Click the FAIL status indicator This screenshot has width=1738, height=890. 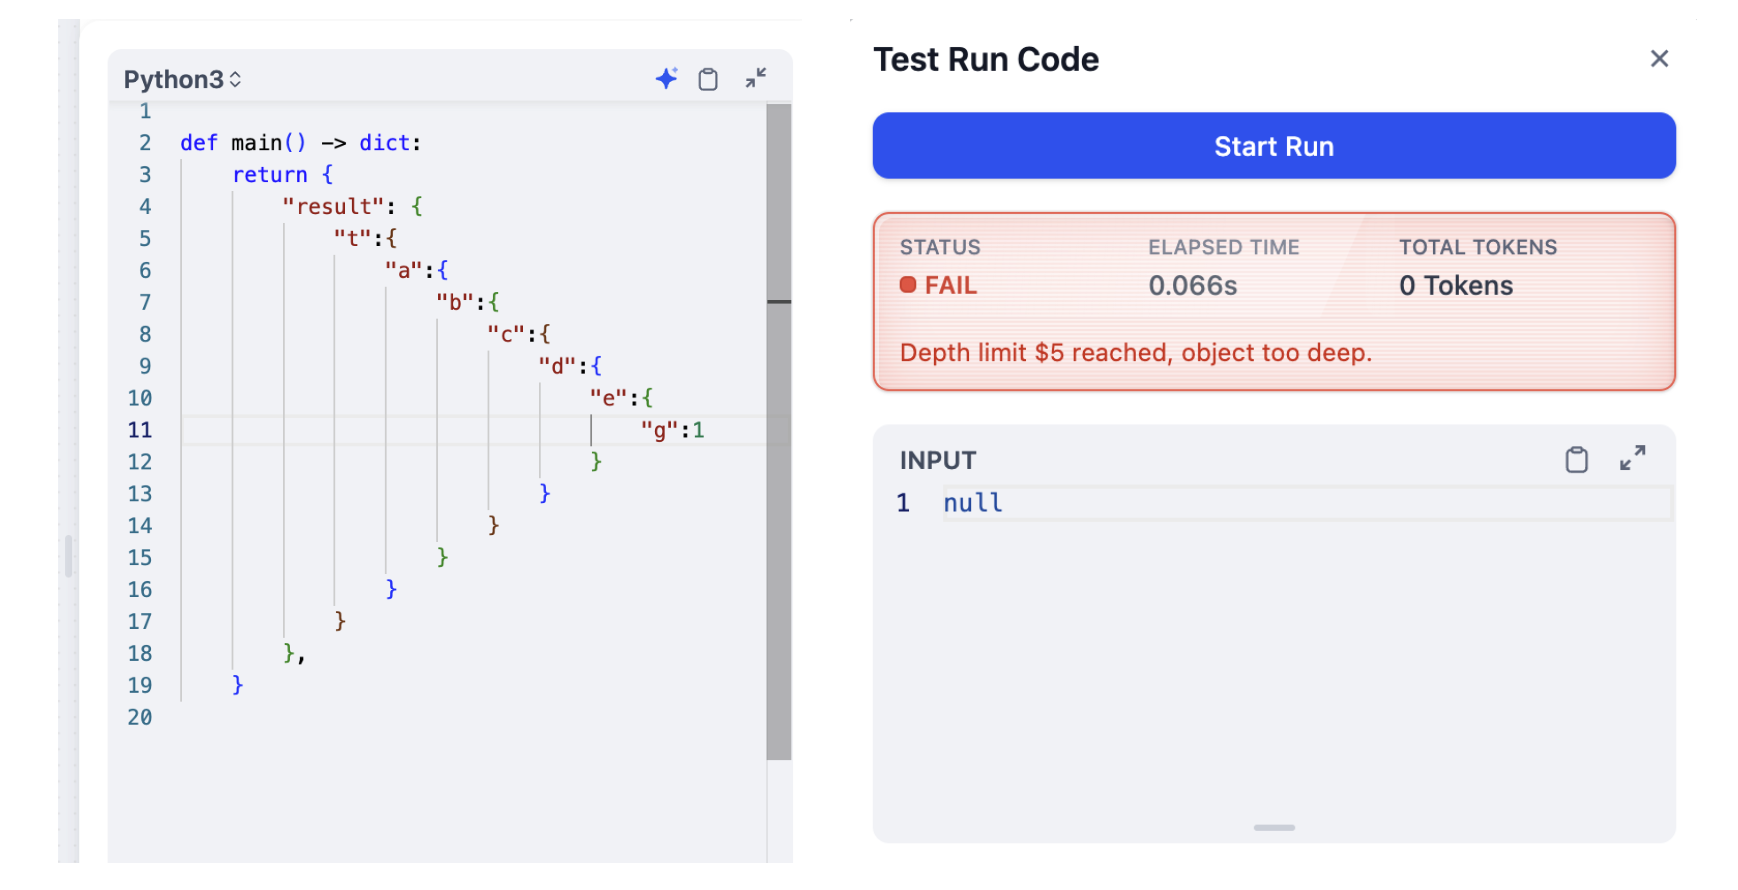(939, 286)
